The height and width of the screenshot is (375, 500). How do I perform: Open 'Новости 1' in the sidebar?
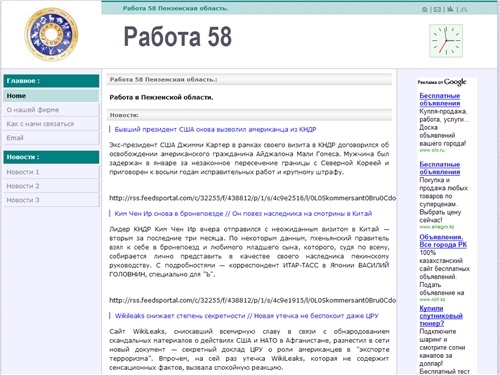tap(51, 172)
